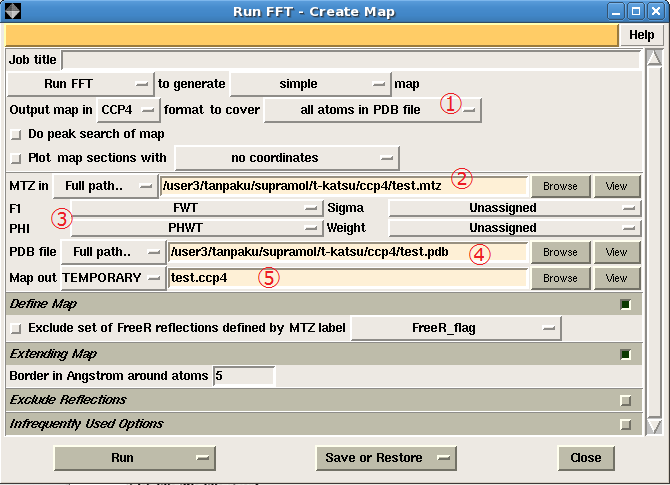Click the Job title input field
This screenshot has width=670, height=485.
350,60
